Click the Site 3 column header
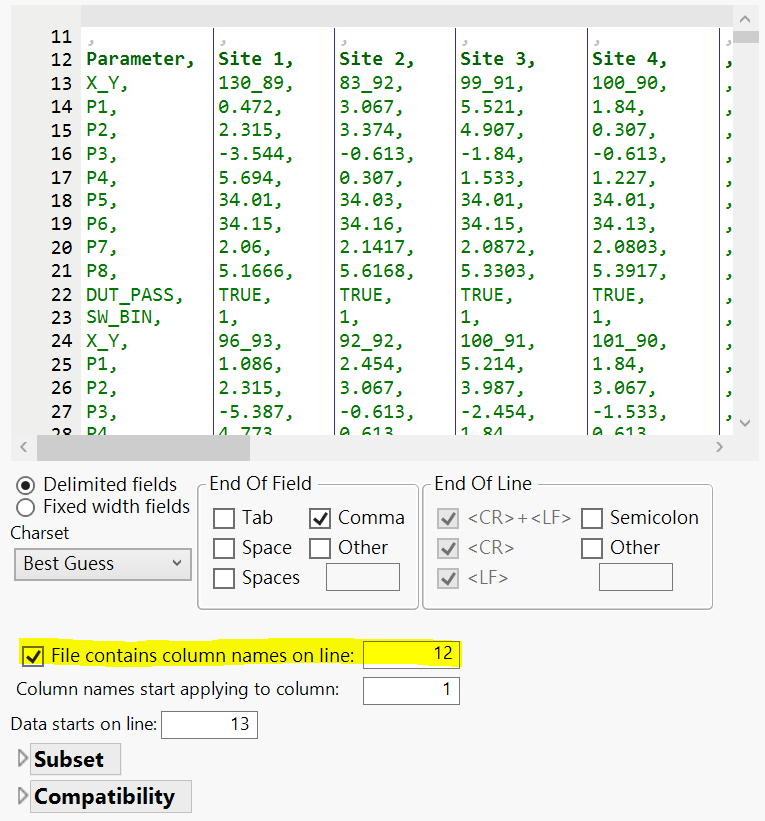 (498, 59)
